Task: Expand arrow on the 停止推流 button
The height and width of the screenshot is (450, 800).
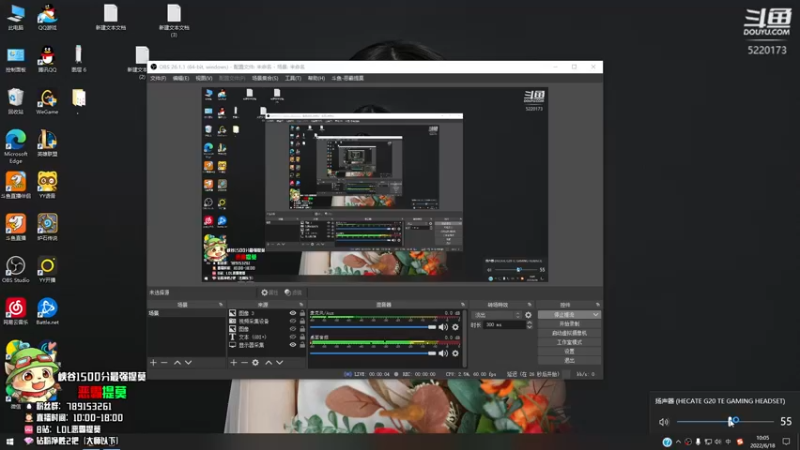Action: pyautogui.click(x=595, y=315)
